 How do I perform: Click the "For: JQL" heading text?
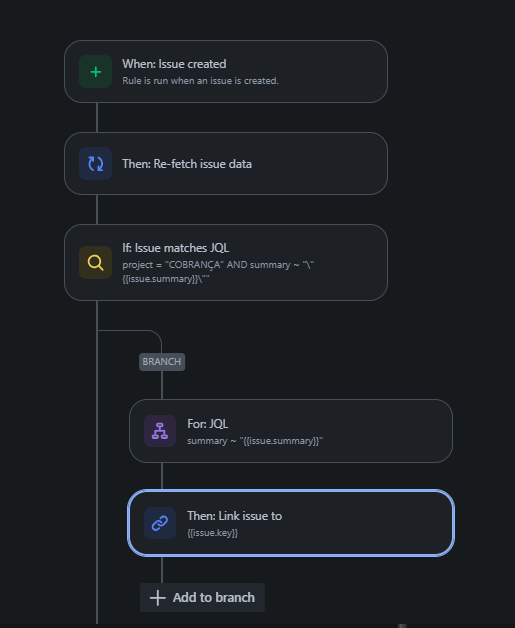[x=207, y=424]
